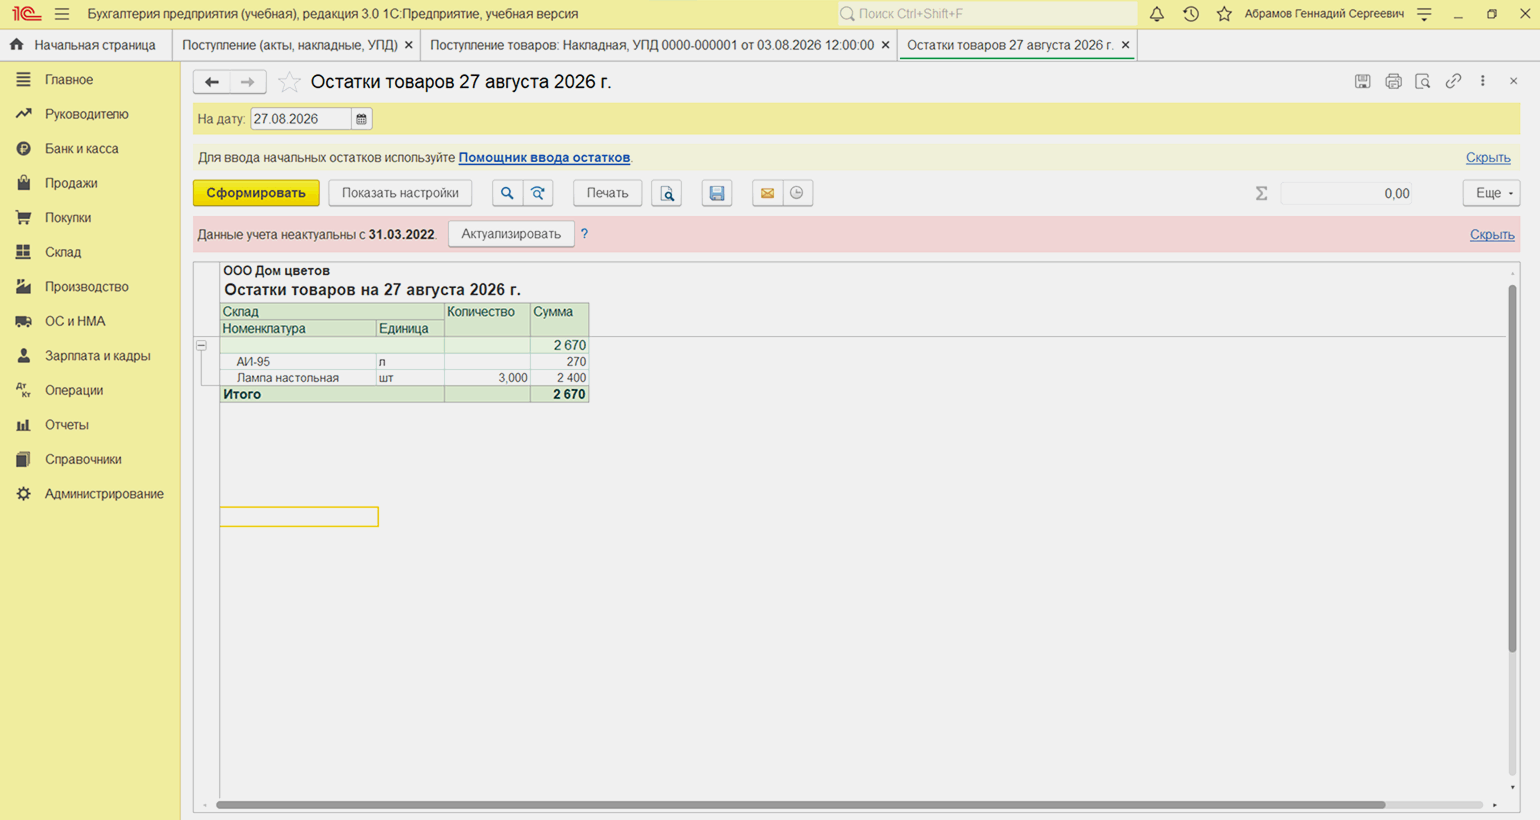
Task: Open history icon in the title bar
Action: click(1190, 14)
